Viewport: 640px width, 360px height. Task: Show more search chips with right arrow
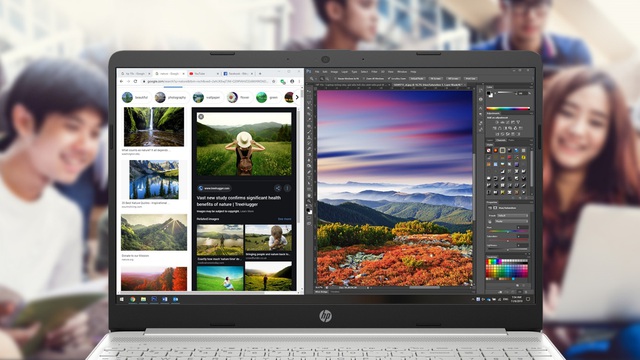[297, 97]
